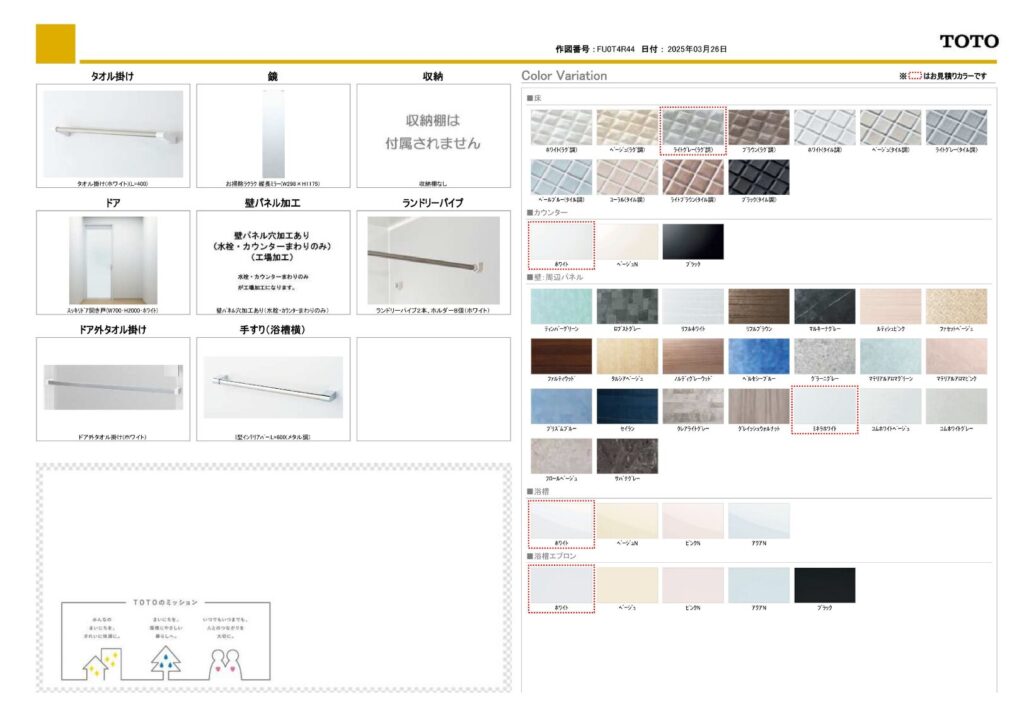Click the Color Variation heading
This screenshot has width=1024, height=709.
point(564,76)
